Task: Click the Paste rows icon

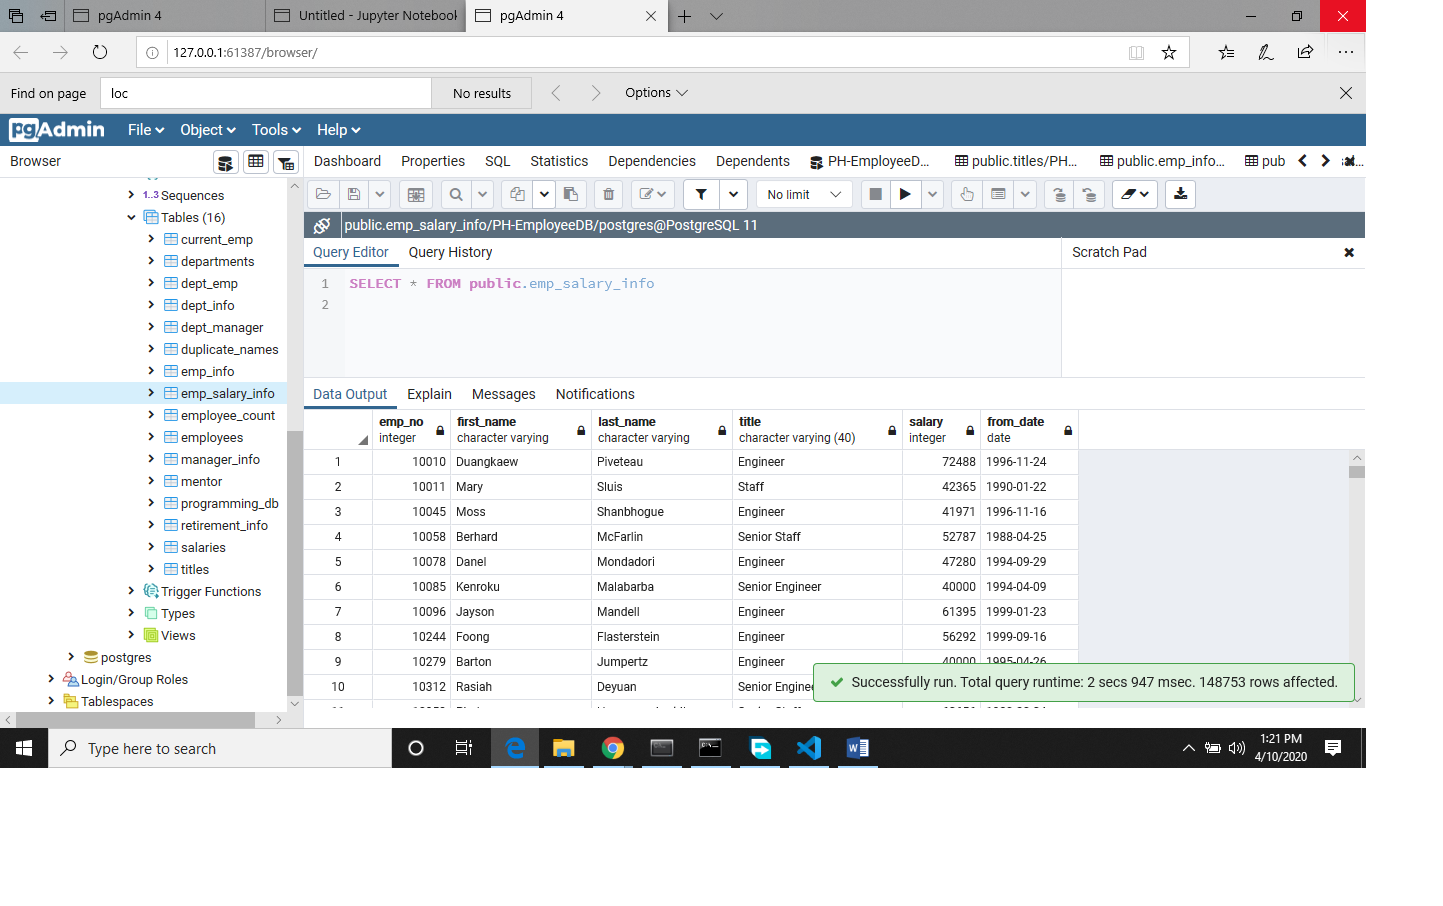Action: coord(571,194)
